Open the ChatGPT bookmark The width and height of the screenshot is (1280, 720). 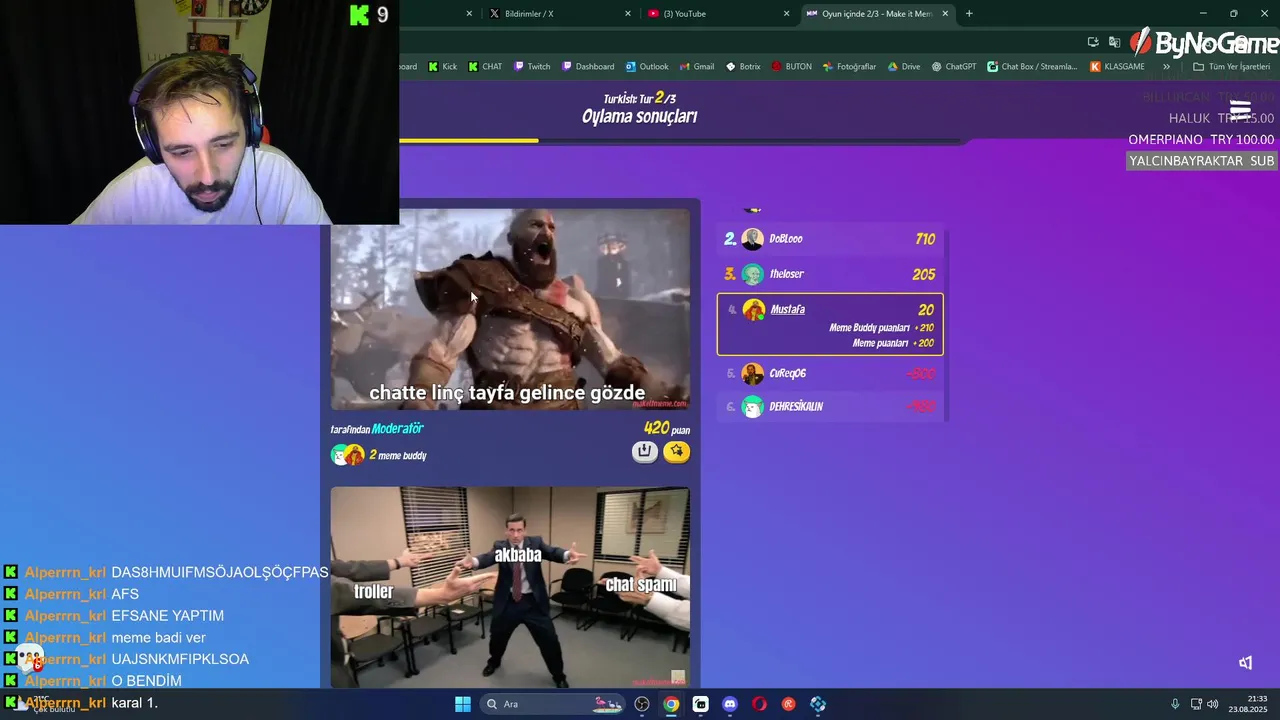(x=954, y=67)
